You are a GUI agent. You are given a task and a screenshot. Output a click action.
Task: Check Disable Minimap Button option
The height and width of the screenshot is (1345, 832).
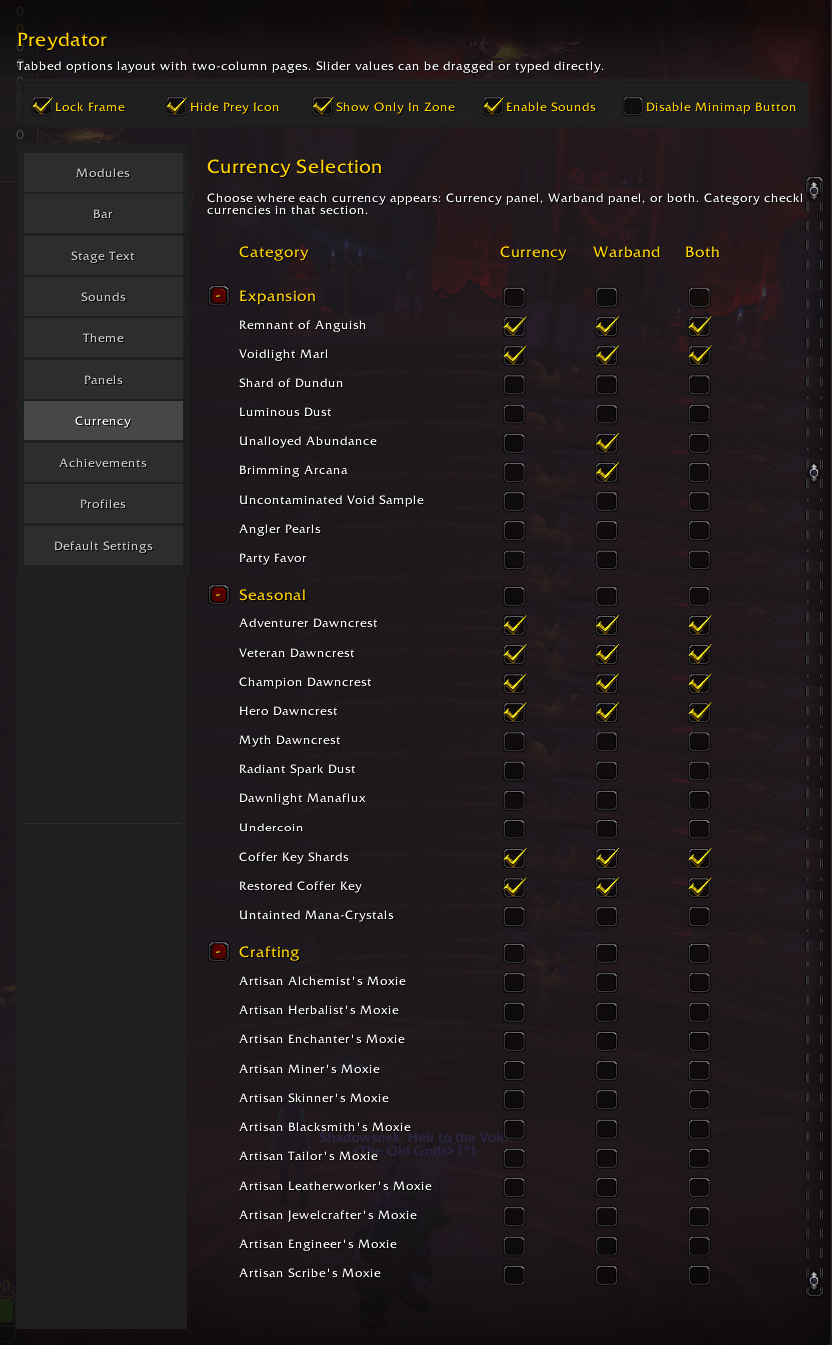633,106
